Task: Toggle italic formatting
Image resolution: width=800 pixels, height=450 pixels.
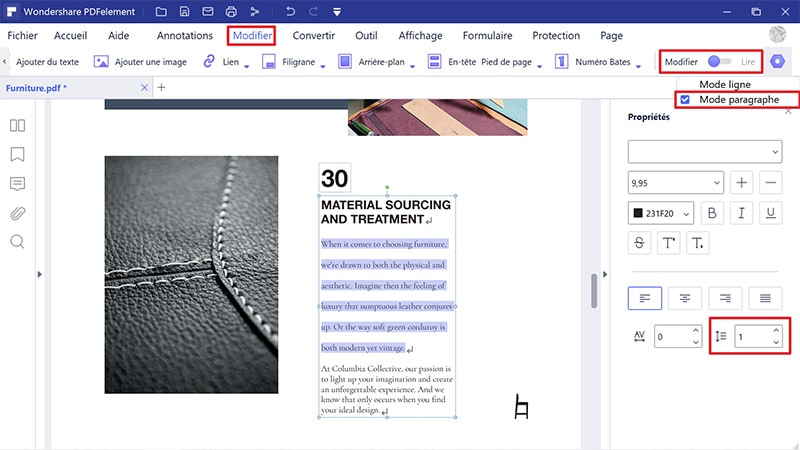Action: tap(741, 213)
